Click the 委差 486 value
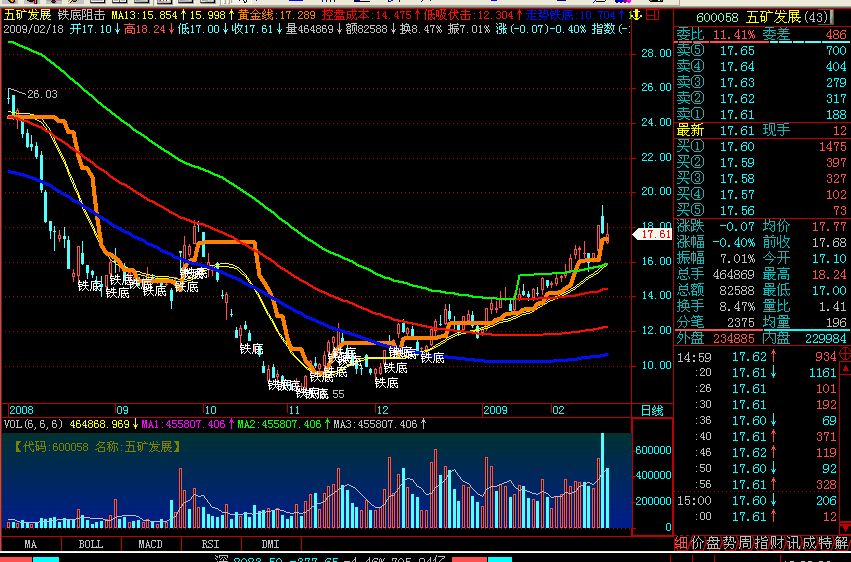Image resolution: width=851 pixels, height=562 pixels. (x=836, y=35)
